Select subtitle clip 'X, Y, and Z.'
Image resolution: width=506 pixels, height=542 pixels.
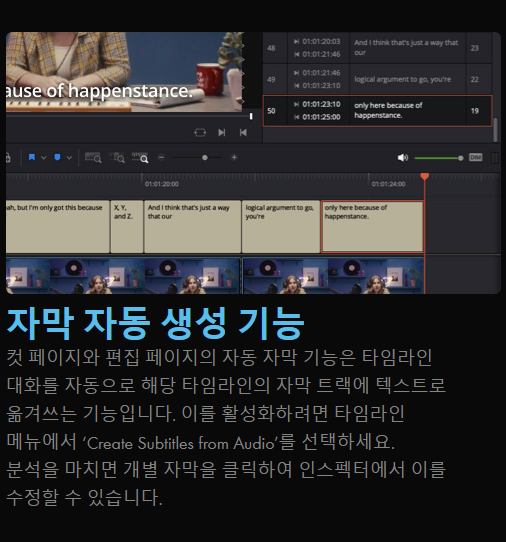[127, 227]
